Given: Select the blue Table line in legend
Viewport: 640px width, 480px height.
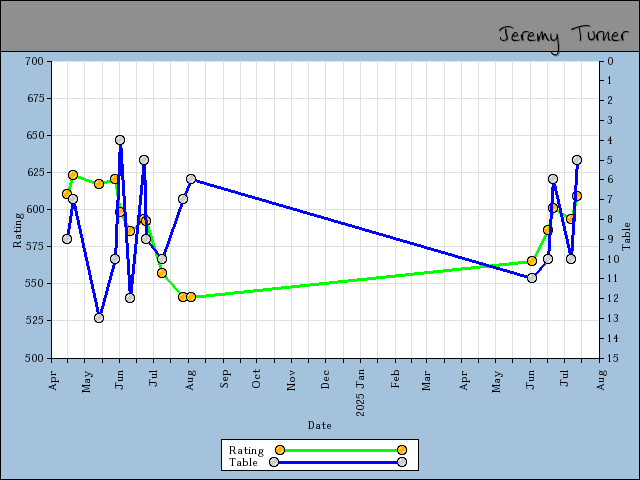Looking at the screenshot, I should pyautogui.click(x=337, y=462).
